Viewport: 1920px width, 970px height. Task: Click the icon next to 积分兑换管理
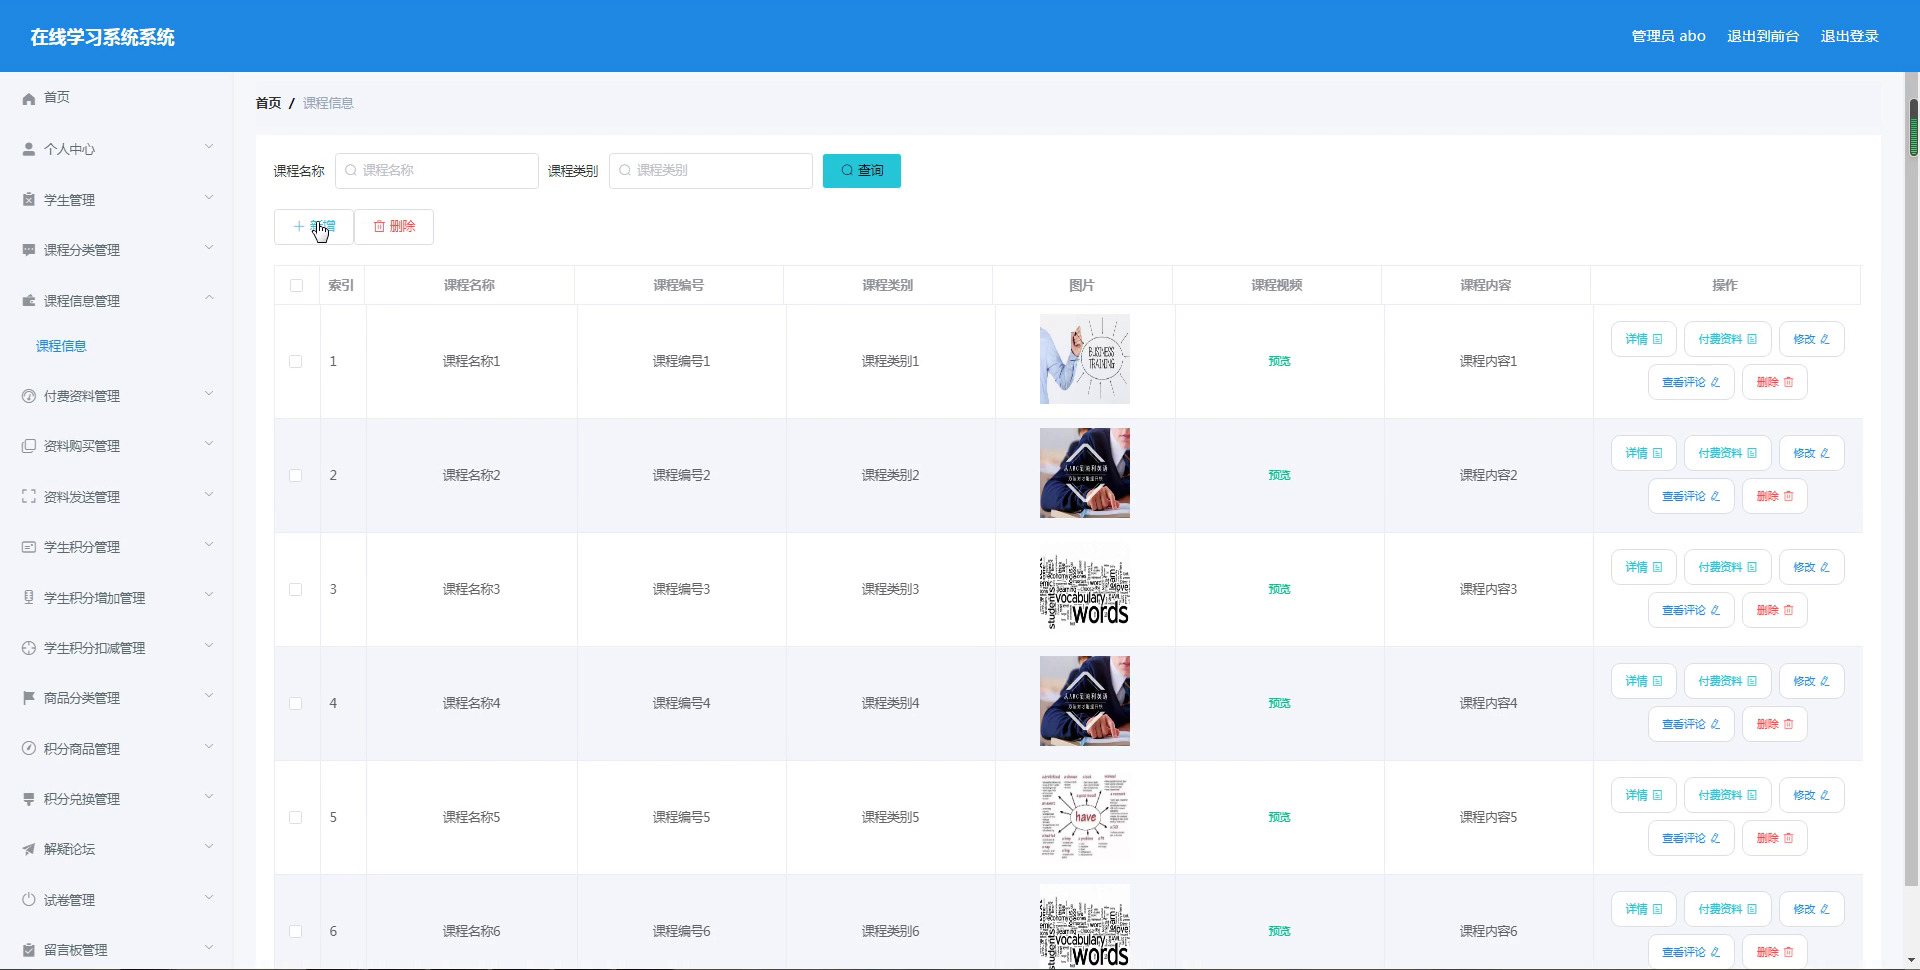click(29, 799)
